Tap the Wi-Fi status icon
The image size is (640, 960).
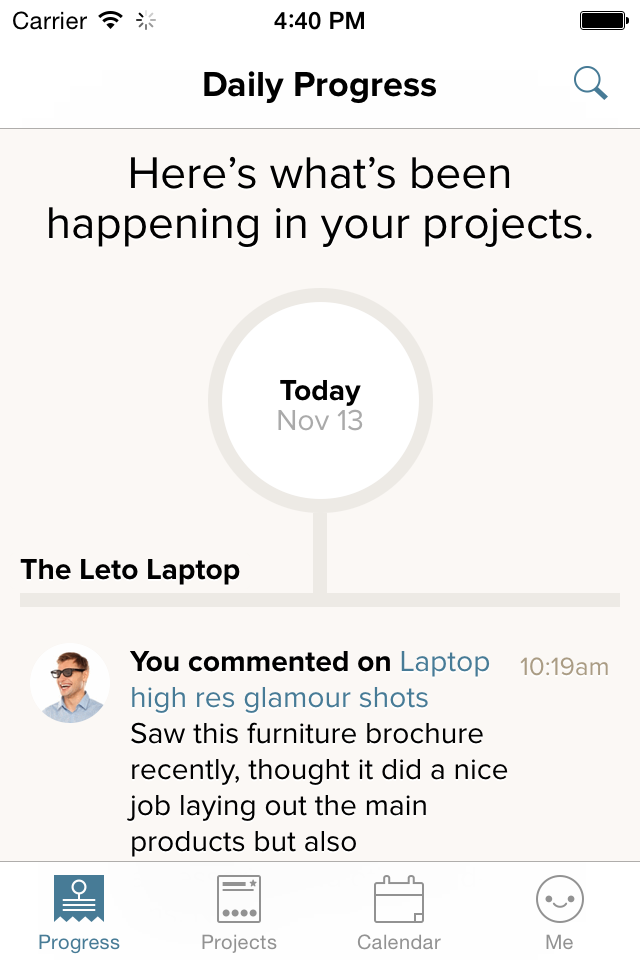pos(111,20)
